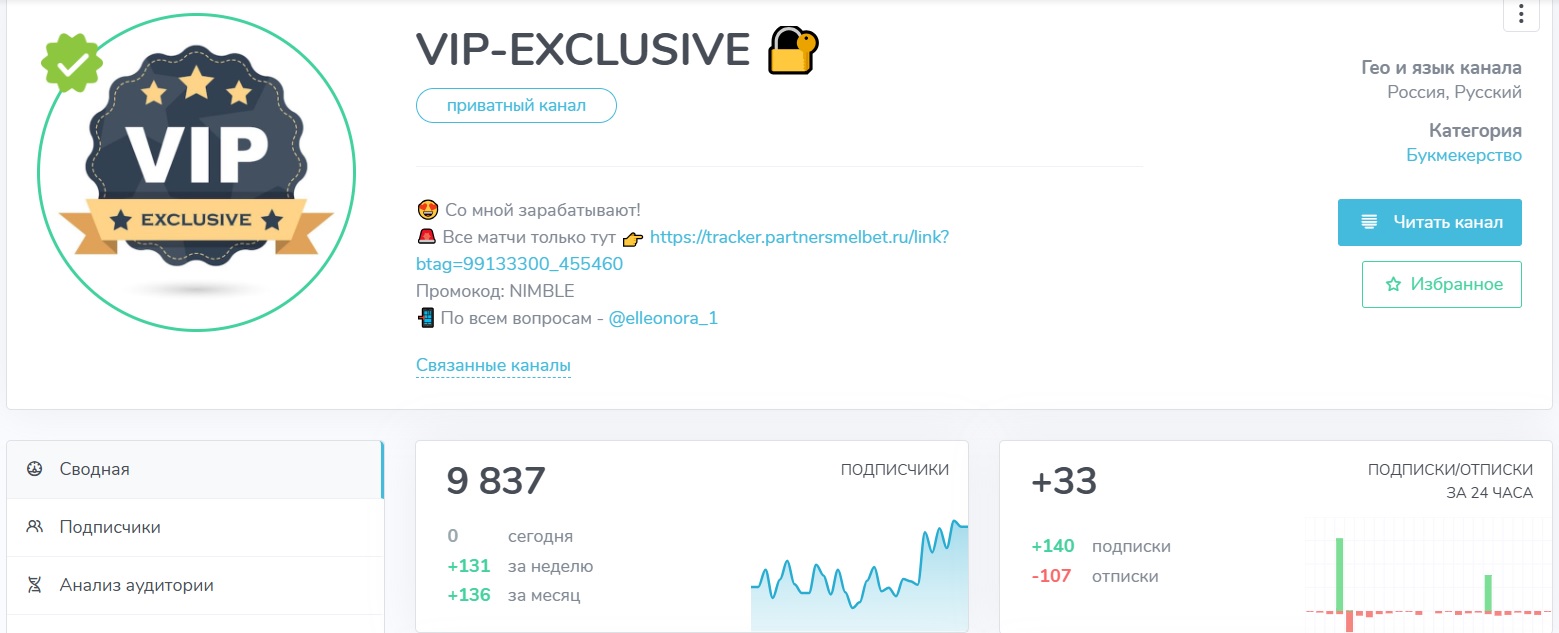Click the приватный канал tag
This screenshot has width=1559, height=633.
[516, 105]
